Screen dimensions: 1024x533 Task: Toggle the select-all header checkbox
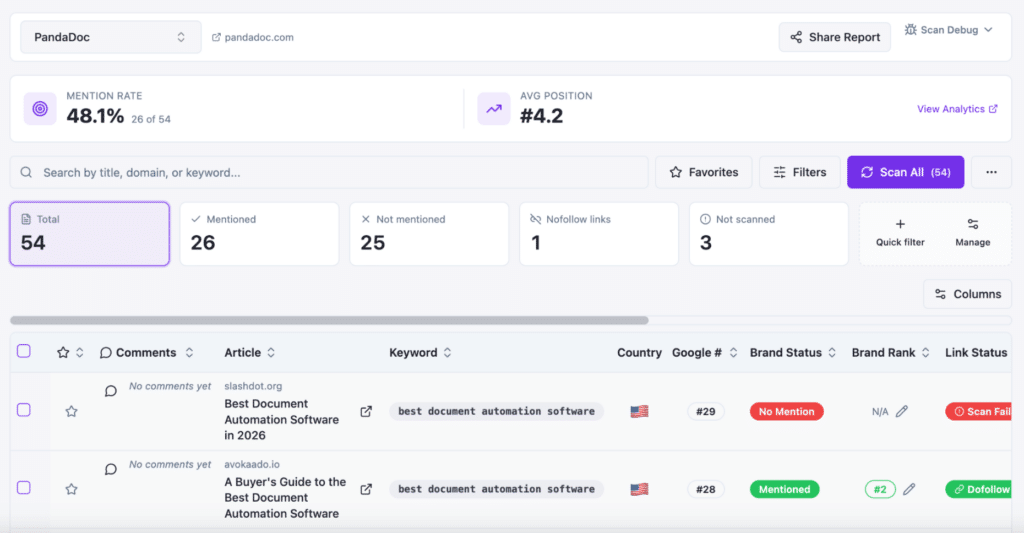click(24, 351)
